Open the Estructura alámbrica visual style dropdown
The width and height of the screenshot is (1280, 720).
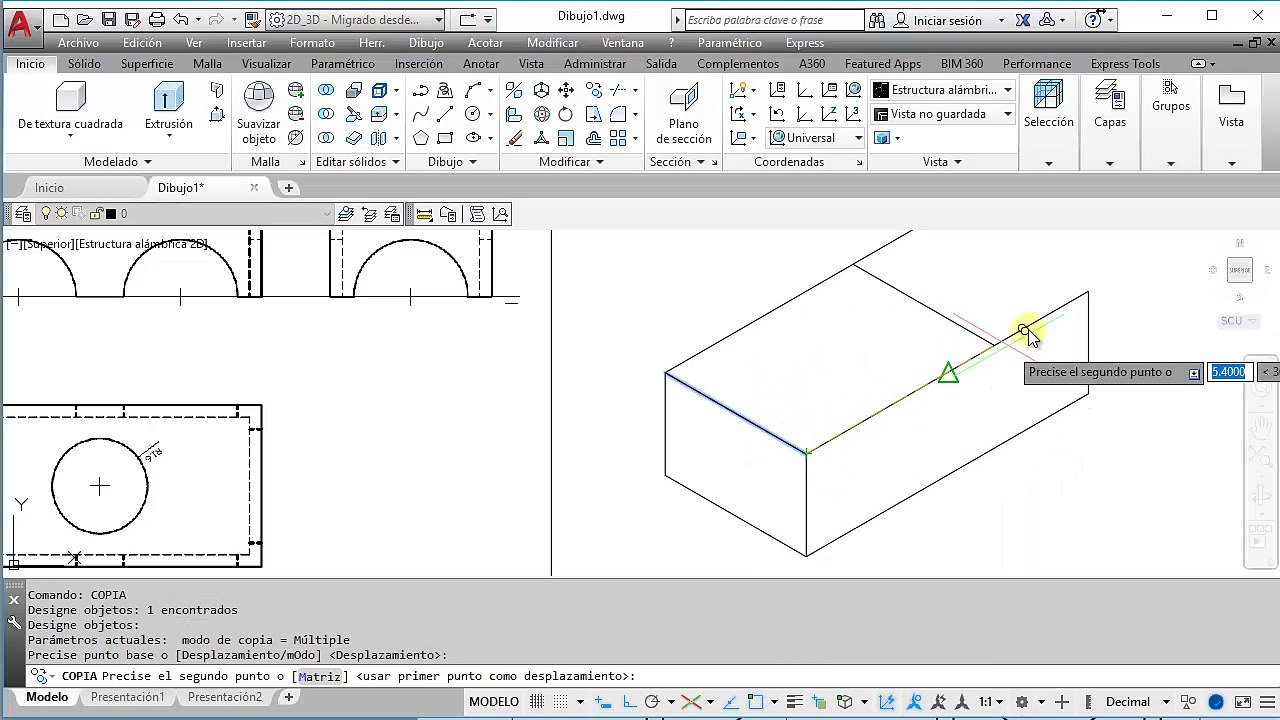tap(943, 90)
